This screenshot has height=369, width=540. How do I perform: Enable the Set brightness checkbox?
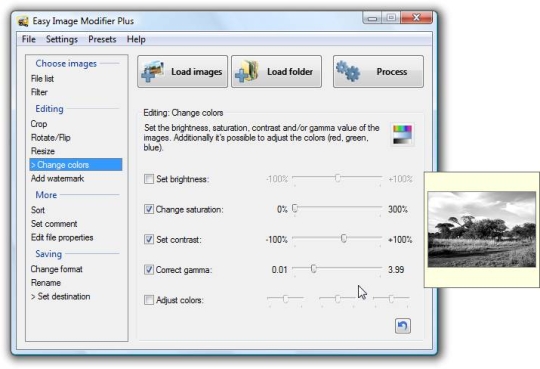pyautogui.click(x=149, y=179)
